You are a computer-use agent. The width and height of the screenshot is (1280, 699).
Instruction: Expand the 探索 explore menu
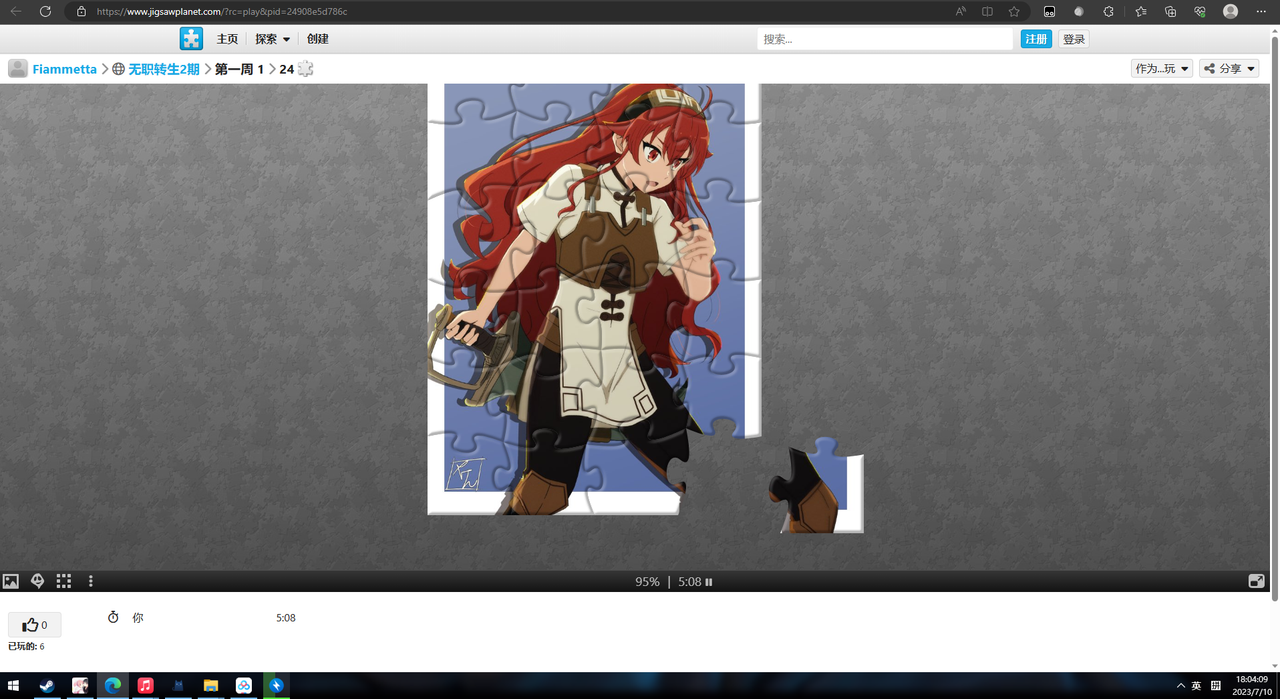pyautogui.click(x=272, y=39)
